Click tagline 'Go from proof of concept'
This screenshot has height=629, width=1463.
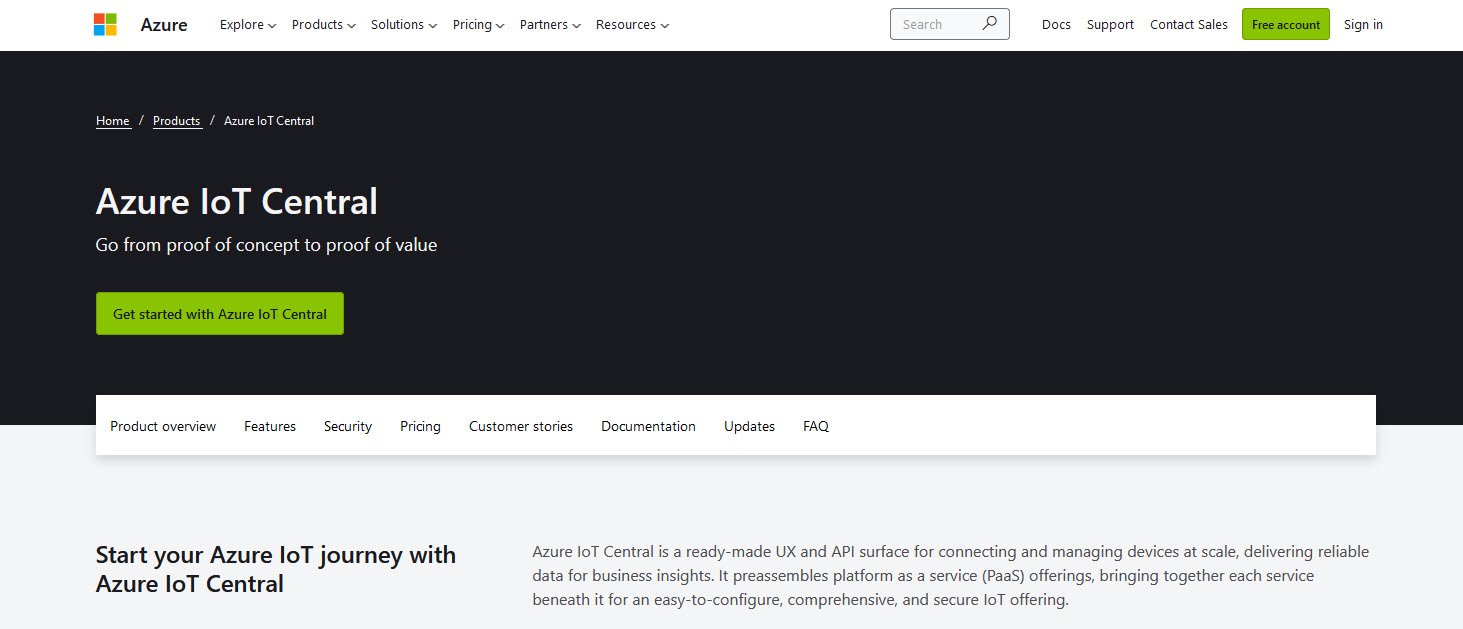(x=266, y=244)
